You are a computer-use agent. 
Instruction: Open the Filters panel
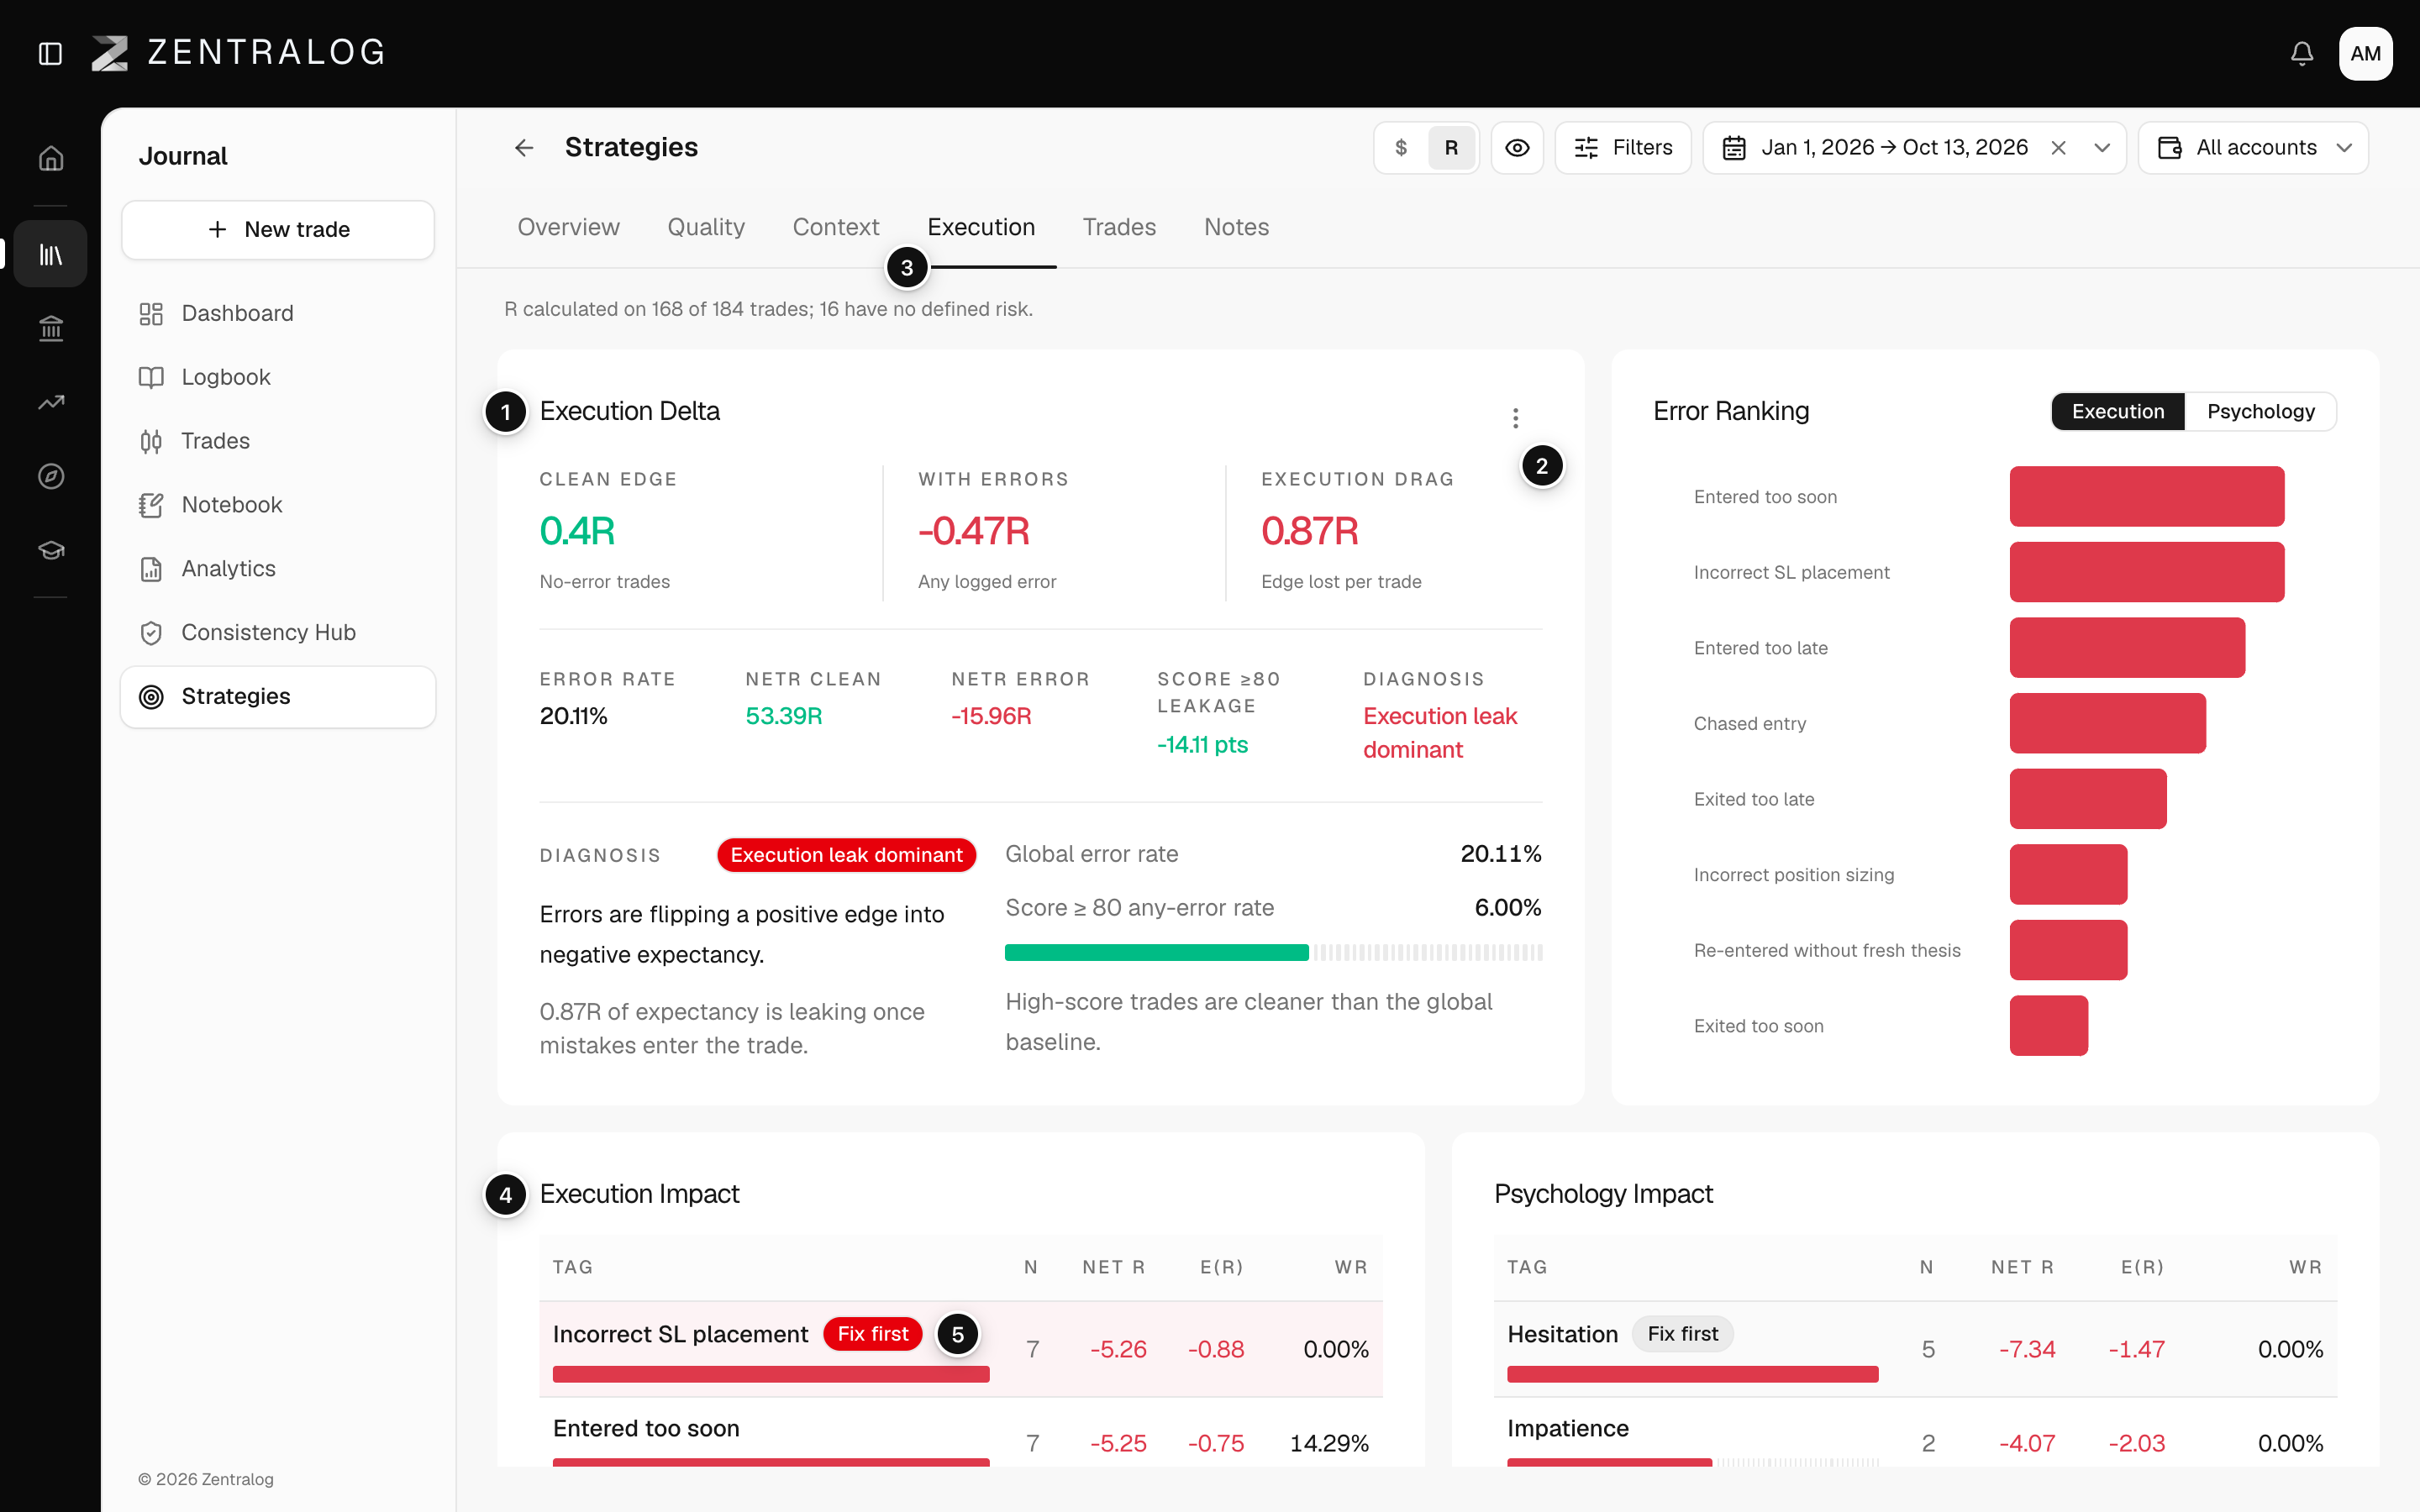(1623, 148)
